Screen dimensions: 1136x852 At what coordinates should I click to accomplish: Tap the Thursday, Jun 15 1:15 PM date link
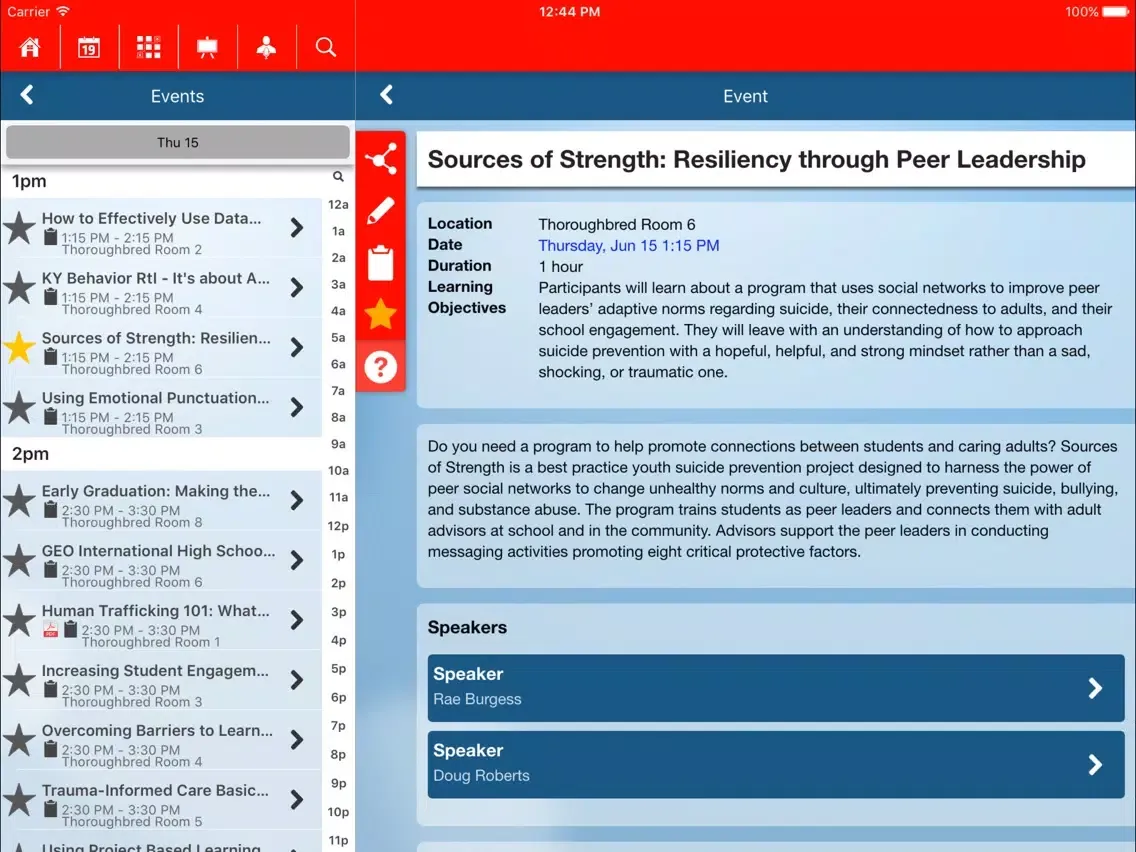pyautogui.click(x=629, y=246)
